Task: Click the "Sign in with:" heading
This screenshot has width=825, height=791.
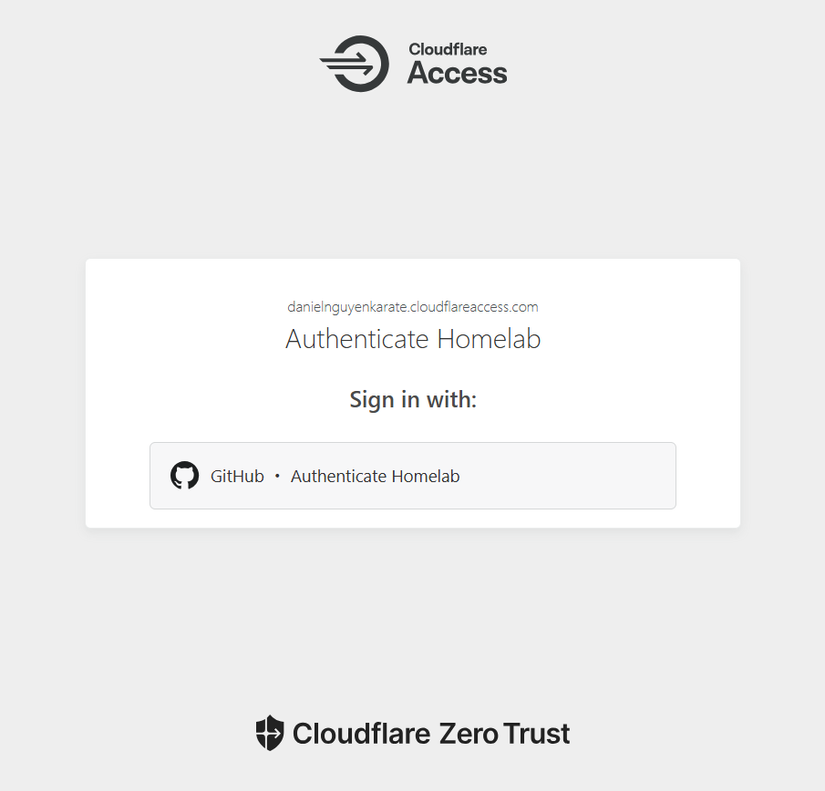Action: pyautogui.click(x=412, y=400)
